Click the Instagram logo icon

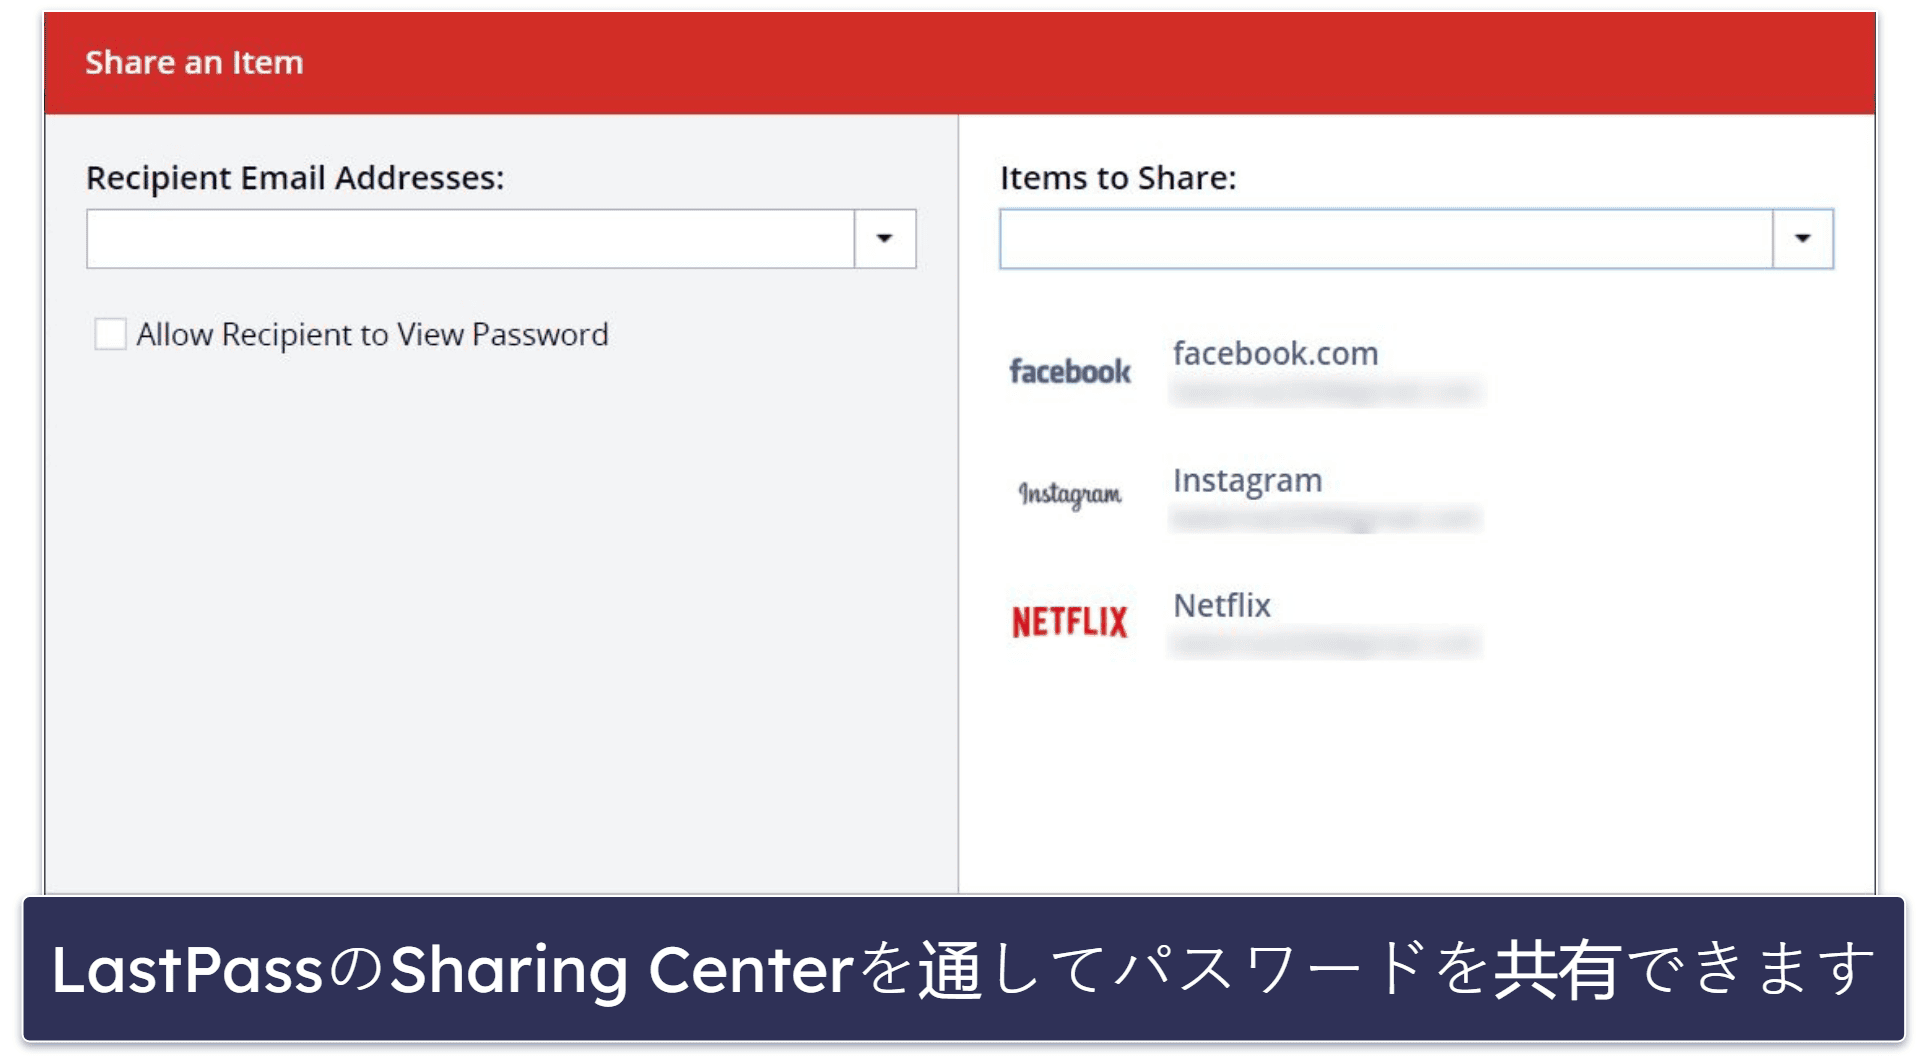pyautogui.click(x=1069, y=494)
